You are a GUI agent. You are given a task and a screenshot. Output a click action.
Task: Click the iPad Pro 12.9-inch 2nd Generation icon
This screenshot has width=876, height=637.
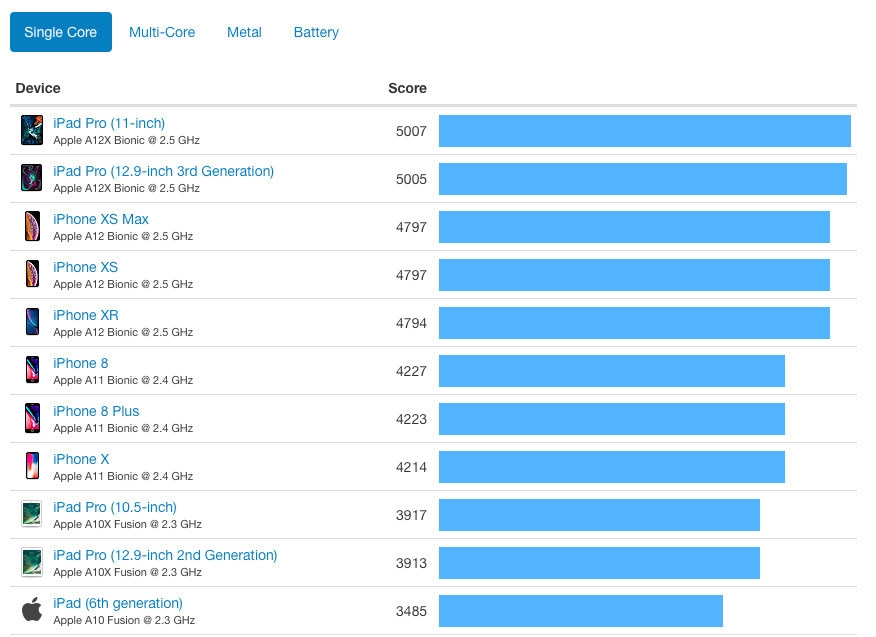pos(32,562)
